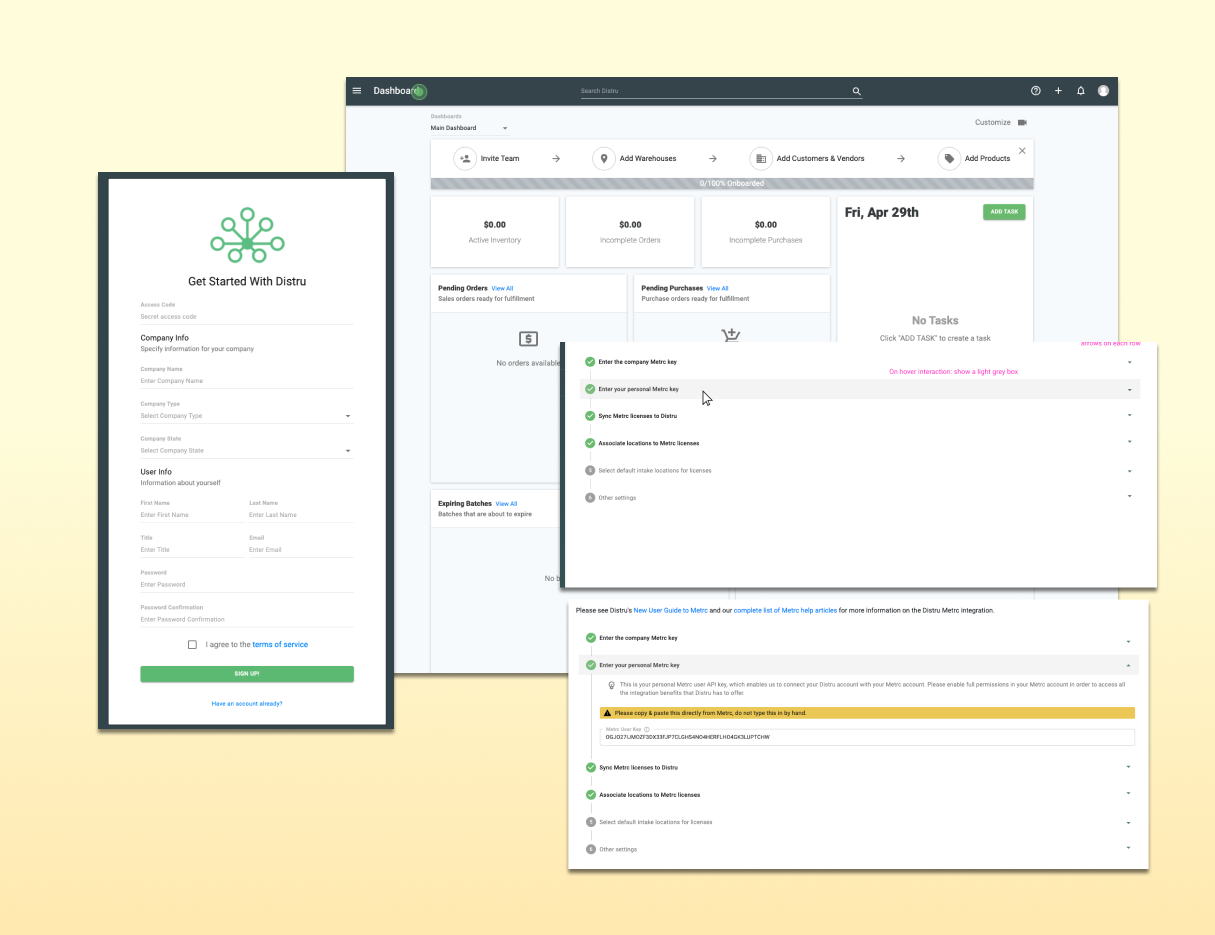Viewport: 1215px width, 935px height.
Task: Click the plus icon in dashboard header
Action: click(1058, 91)
